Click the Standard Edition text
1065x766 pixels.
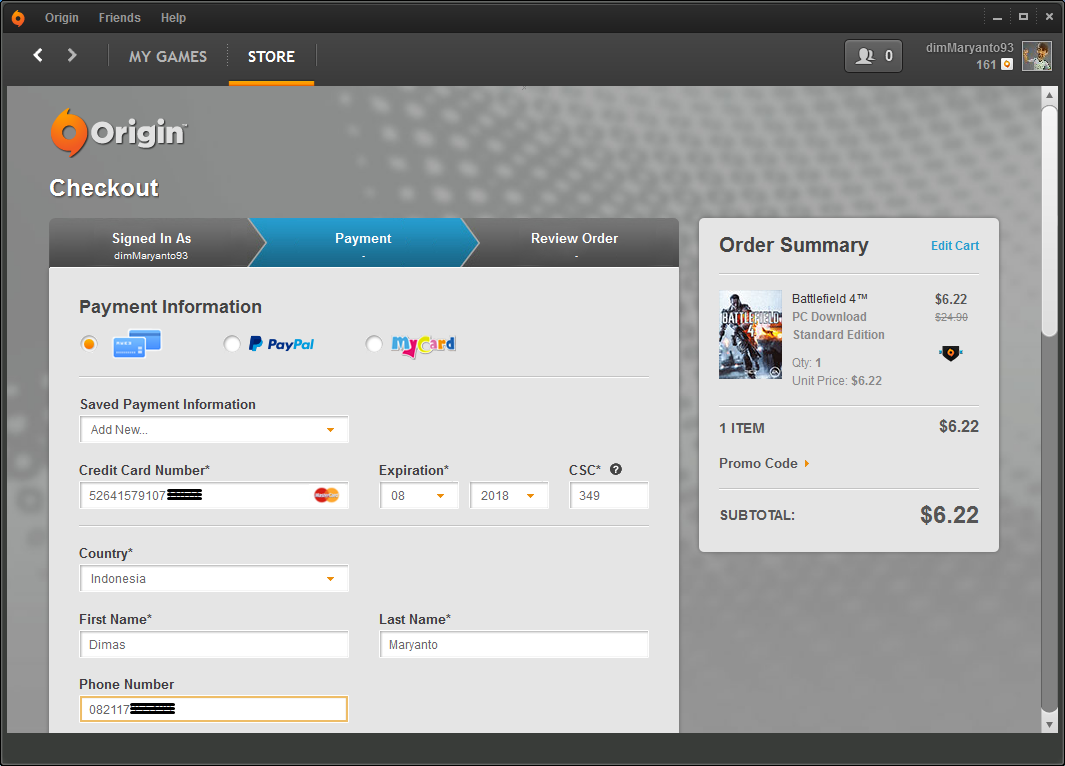[x=838, y=335]
